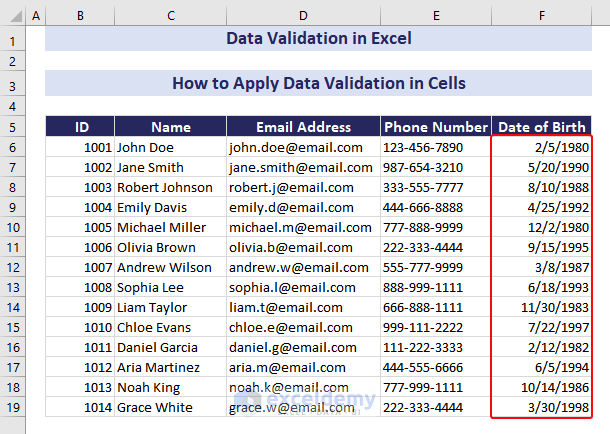Select Emily Davis's email address cell
This screenshot has width=610, height=434.
303,207
